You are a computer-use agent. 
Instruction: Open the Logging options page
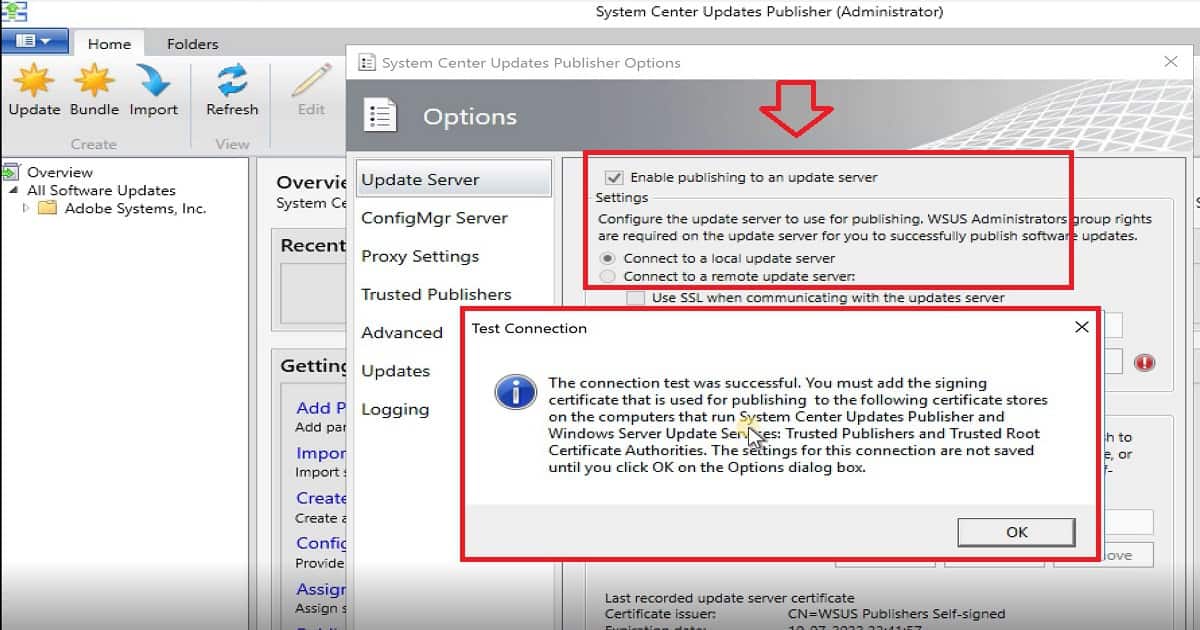coord(395,408)
